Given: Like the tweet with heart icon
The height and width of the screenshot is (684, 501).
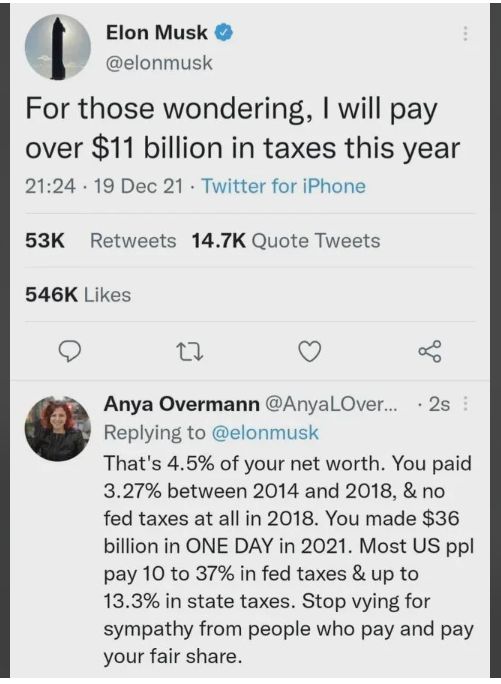Looking at the screenshot, I should coord(309,351).
